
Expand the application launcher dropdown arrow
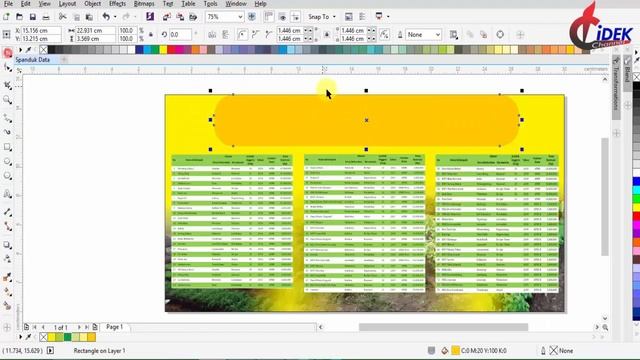pyautogui.click(x=388, y=17)
